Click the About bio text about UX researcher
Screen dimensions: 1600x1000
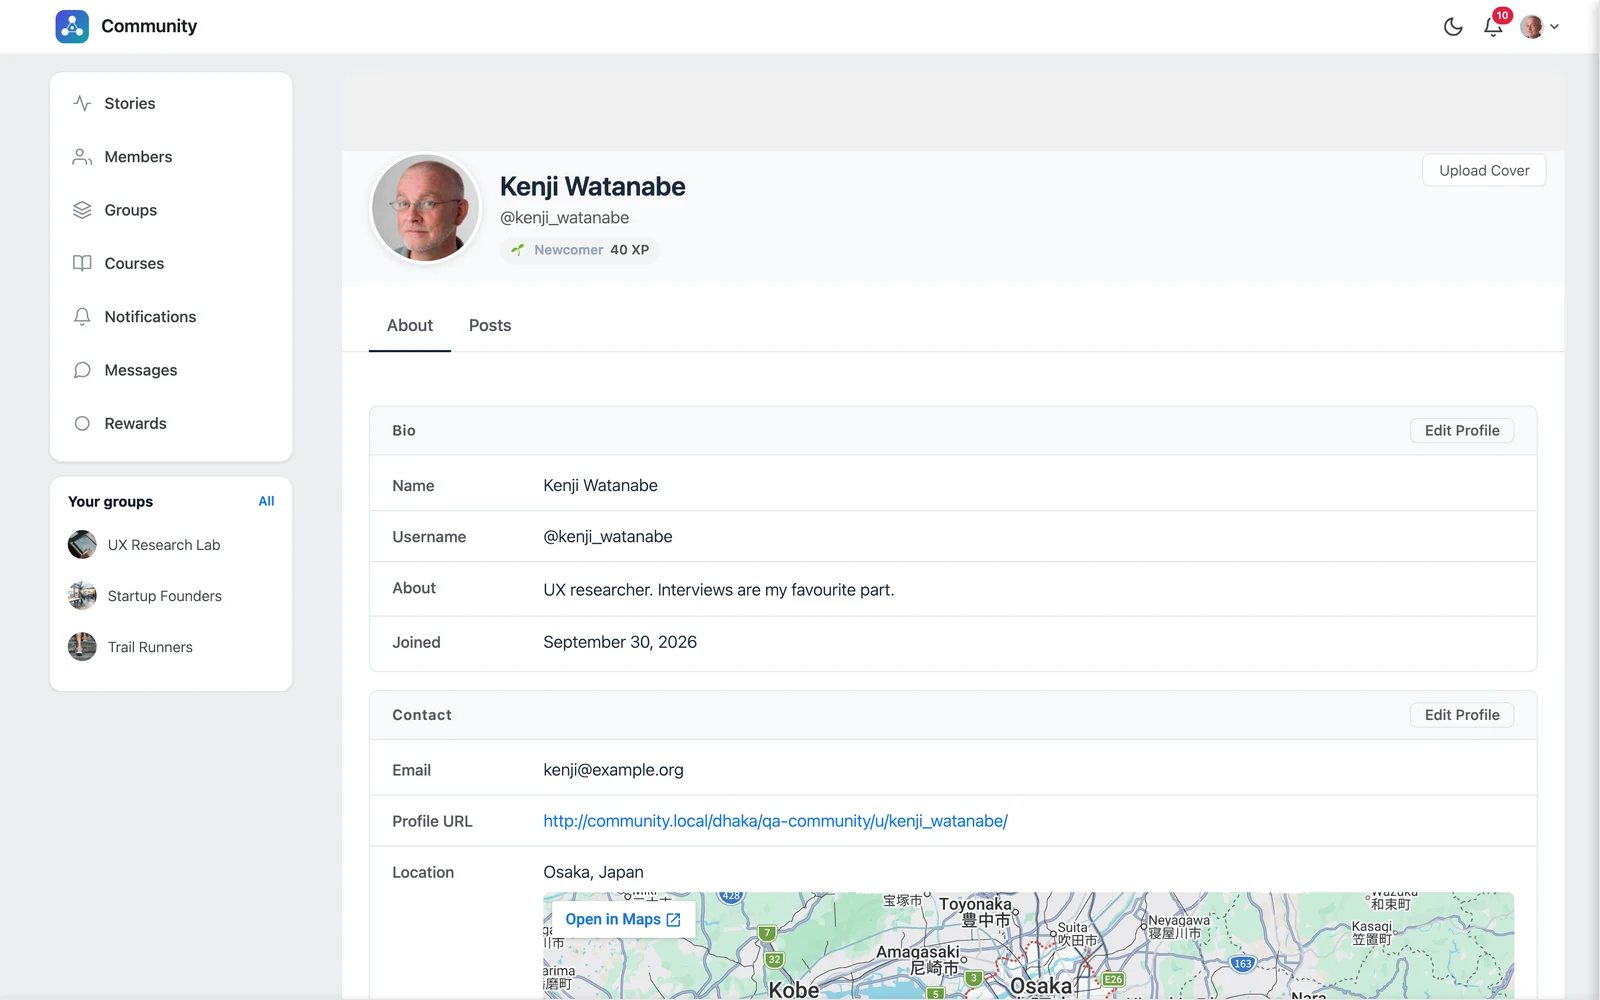click(718, 590)
